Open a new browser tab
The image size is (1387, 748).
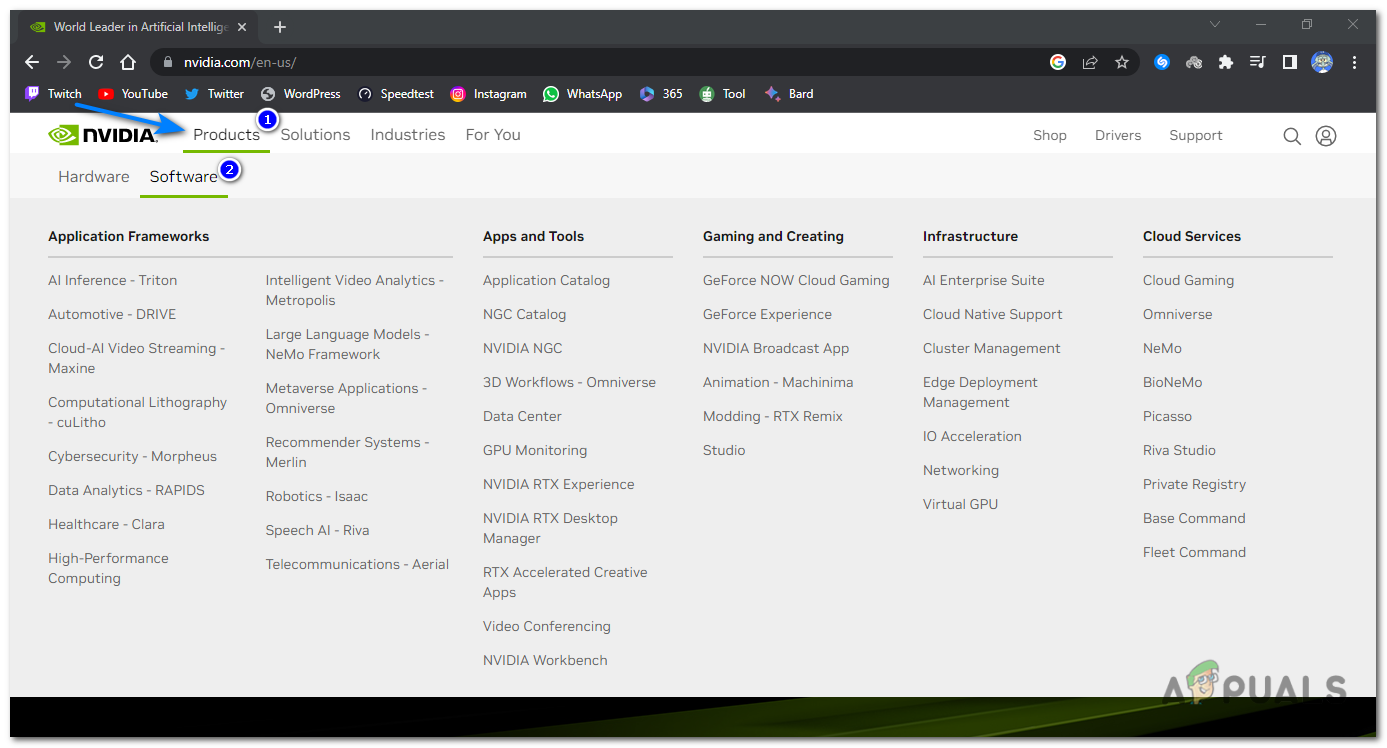[280, 26]
